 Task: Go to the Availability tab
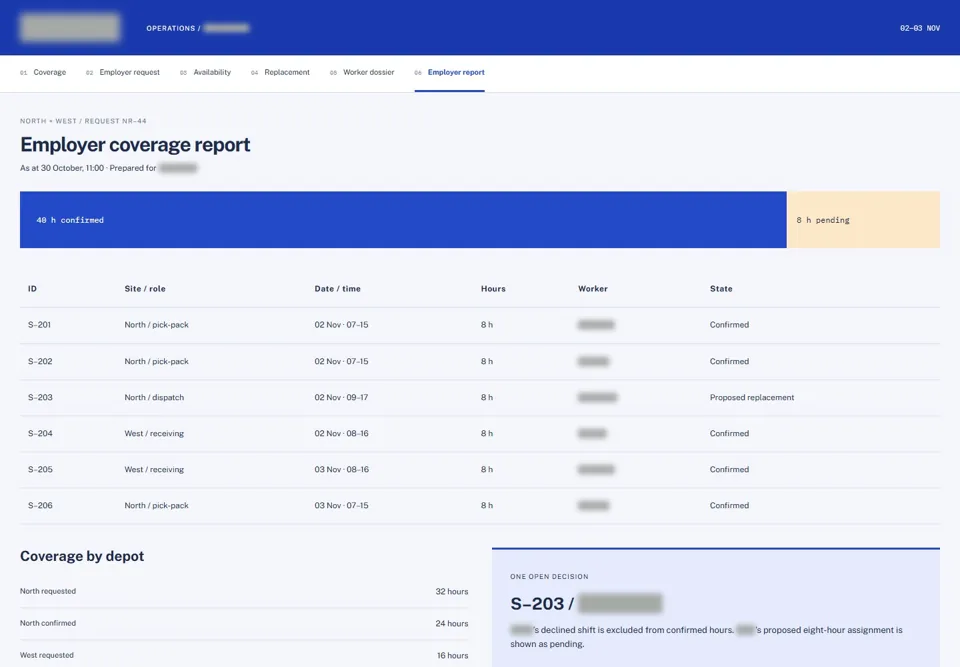(x=205, y=72)
